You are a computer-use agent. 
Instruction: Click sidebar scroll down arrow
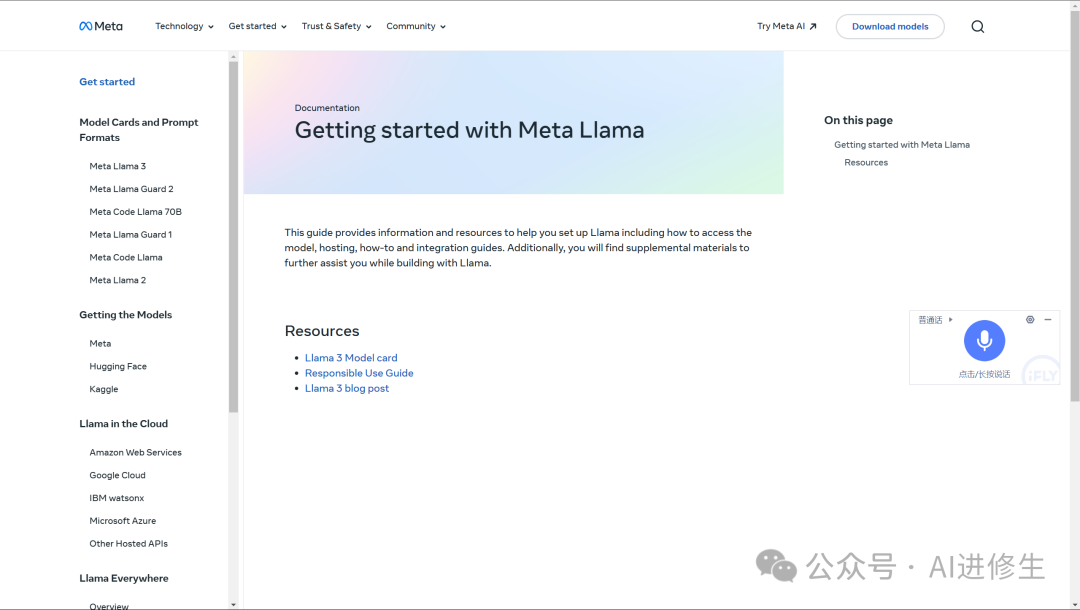coord(233,604)
